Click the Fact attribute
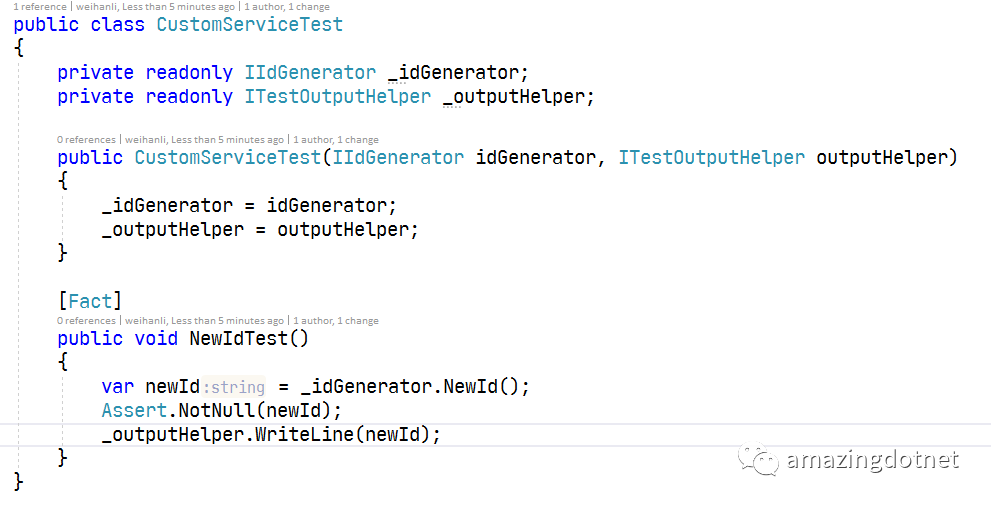The height and width of the screenshot is (505, 991). click(x=90, y=301)
